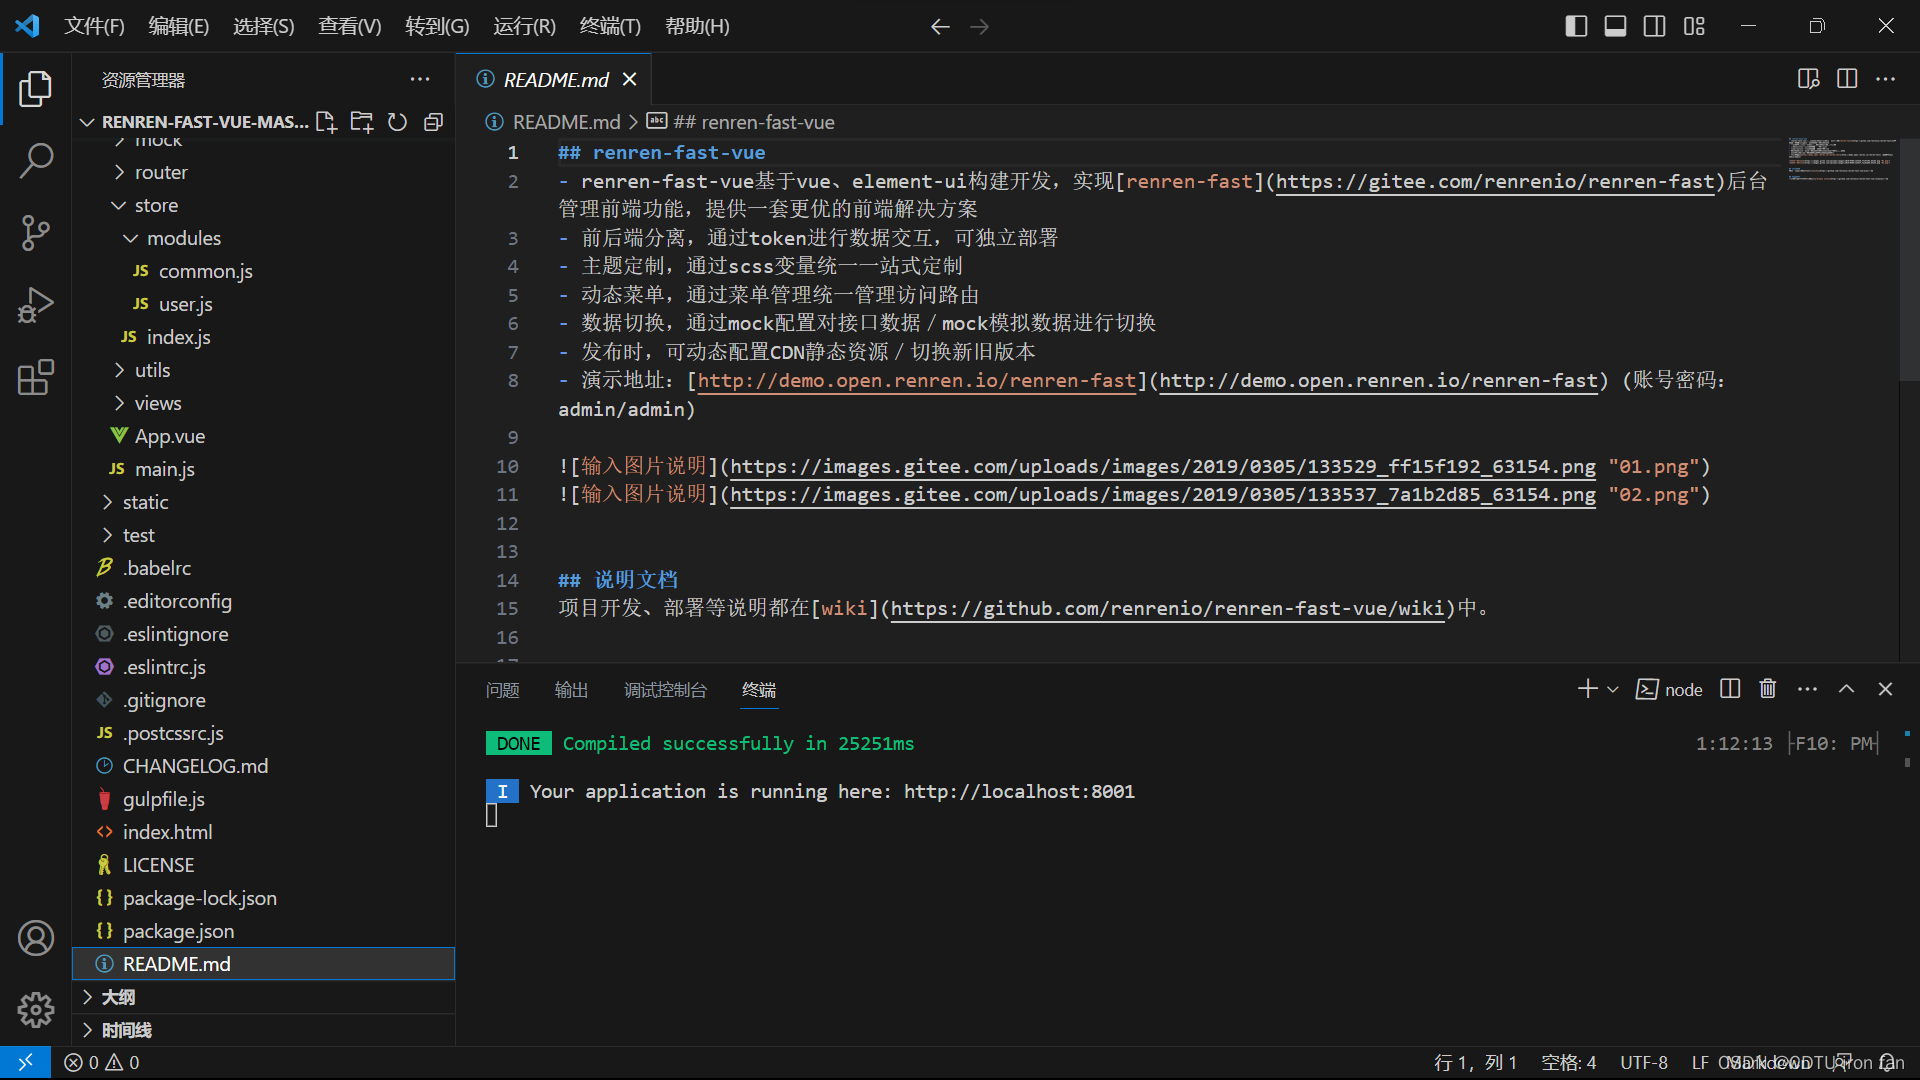1920x1080 pixels.
Task: Collapse all folders in explorer
Action: [x=433, y=122]
